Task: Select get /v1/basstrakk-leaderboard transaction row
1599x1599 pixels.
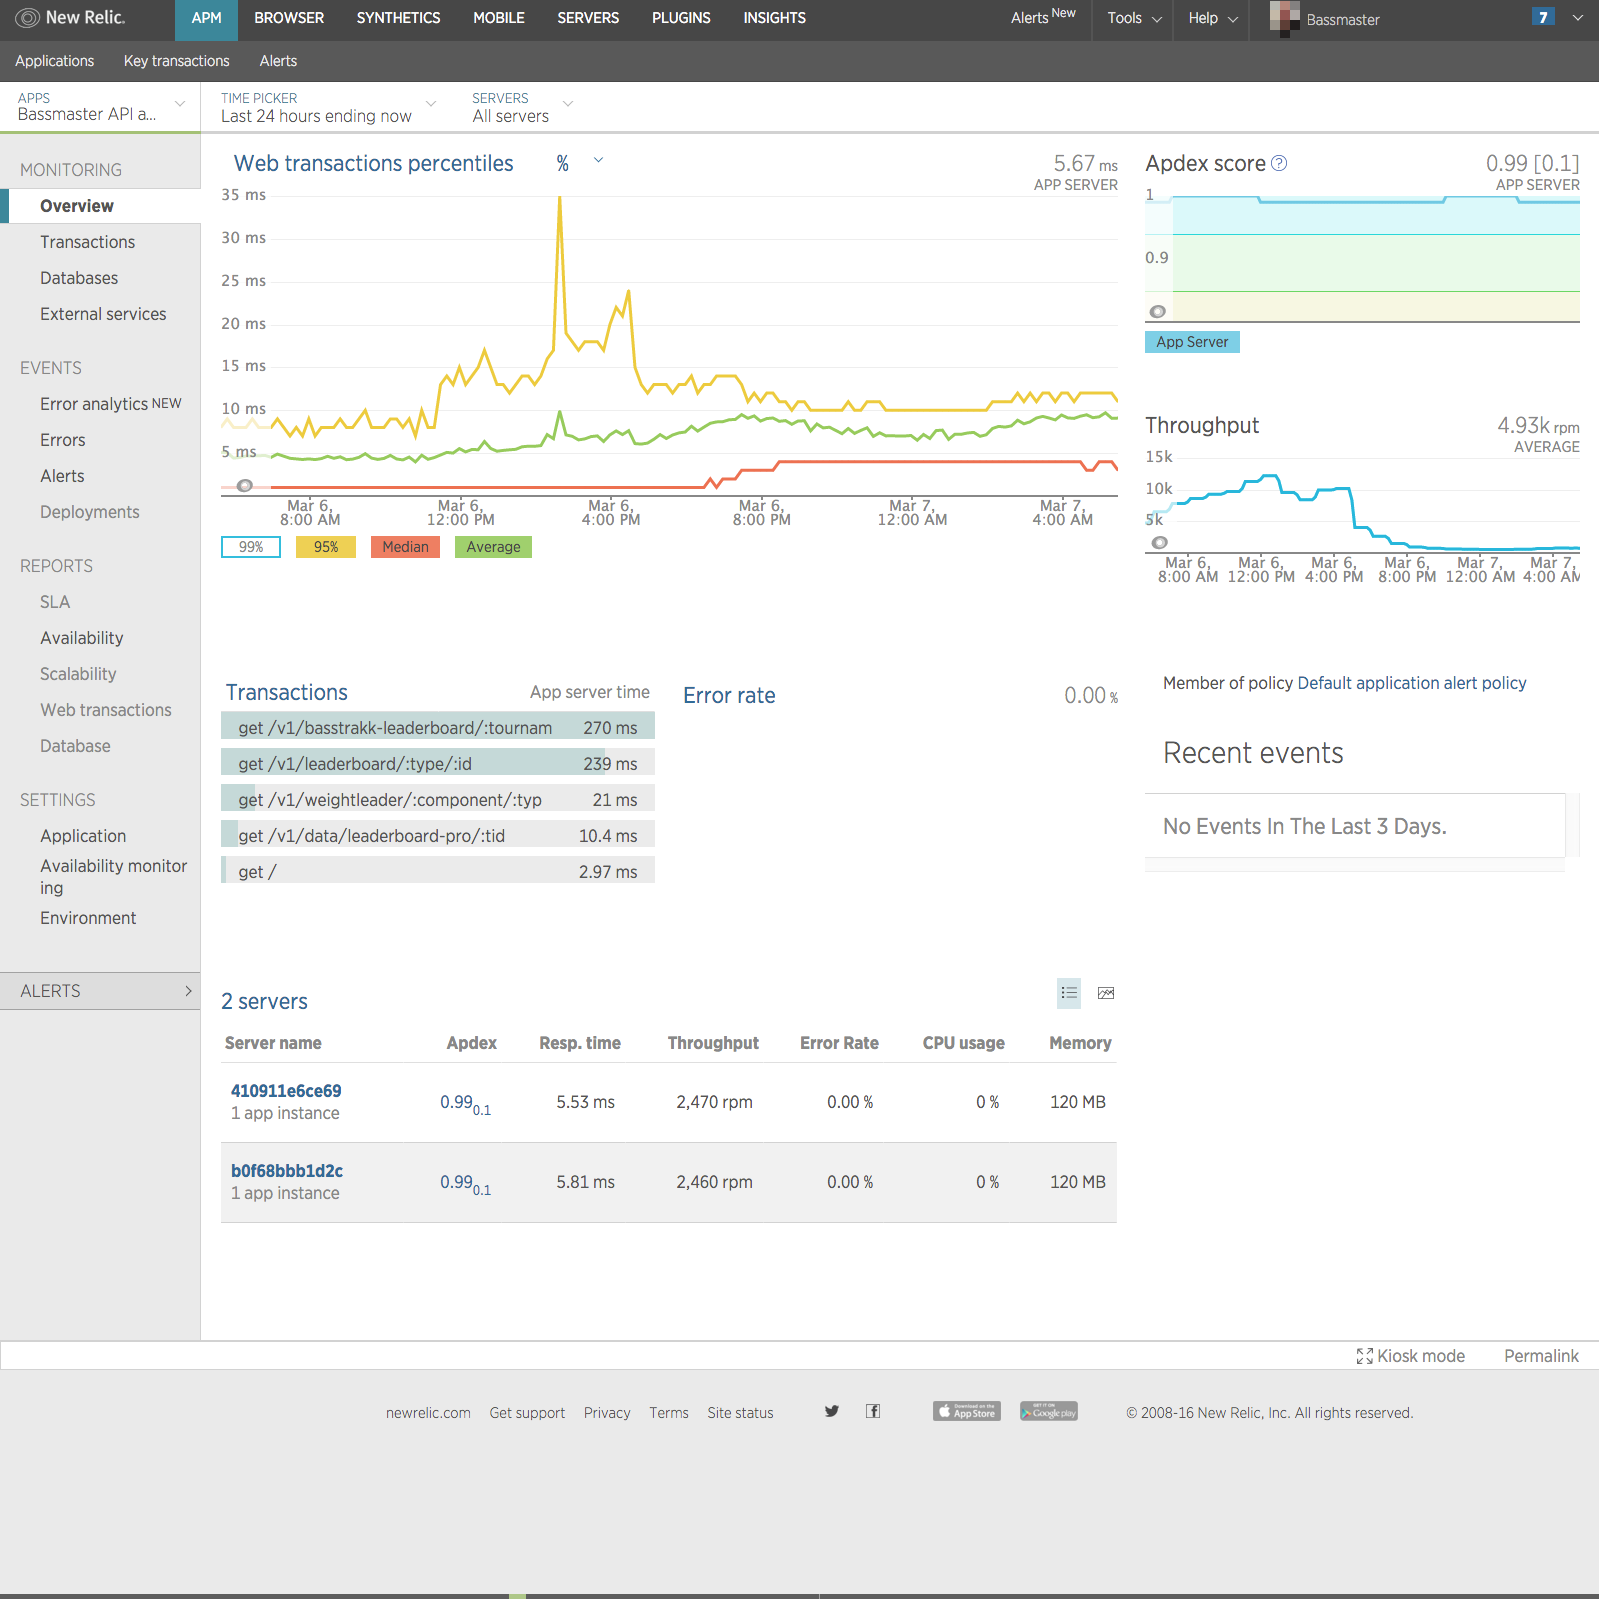Action: pyautogui.click(x=438, y=728)
